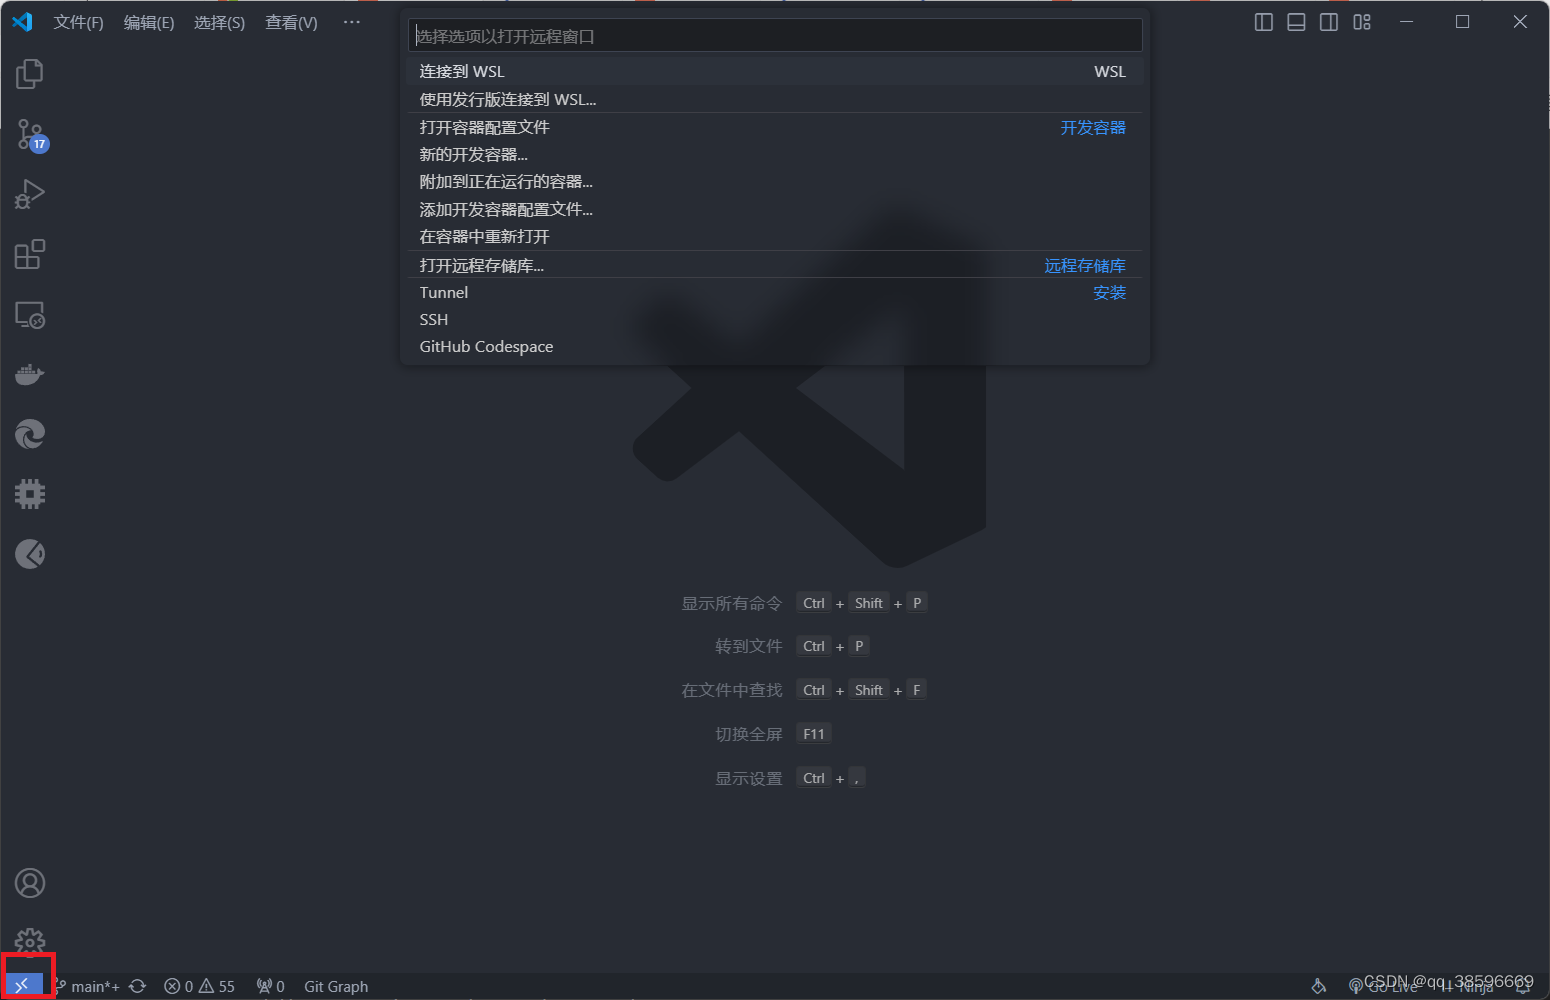The height and width of the screenshot is (1000, 1550).
Task: Open the Explorer sidebar icon
Action: click(29, 73)
